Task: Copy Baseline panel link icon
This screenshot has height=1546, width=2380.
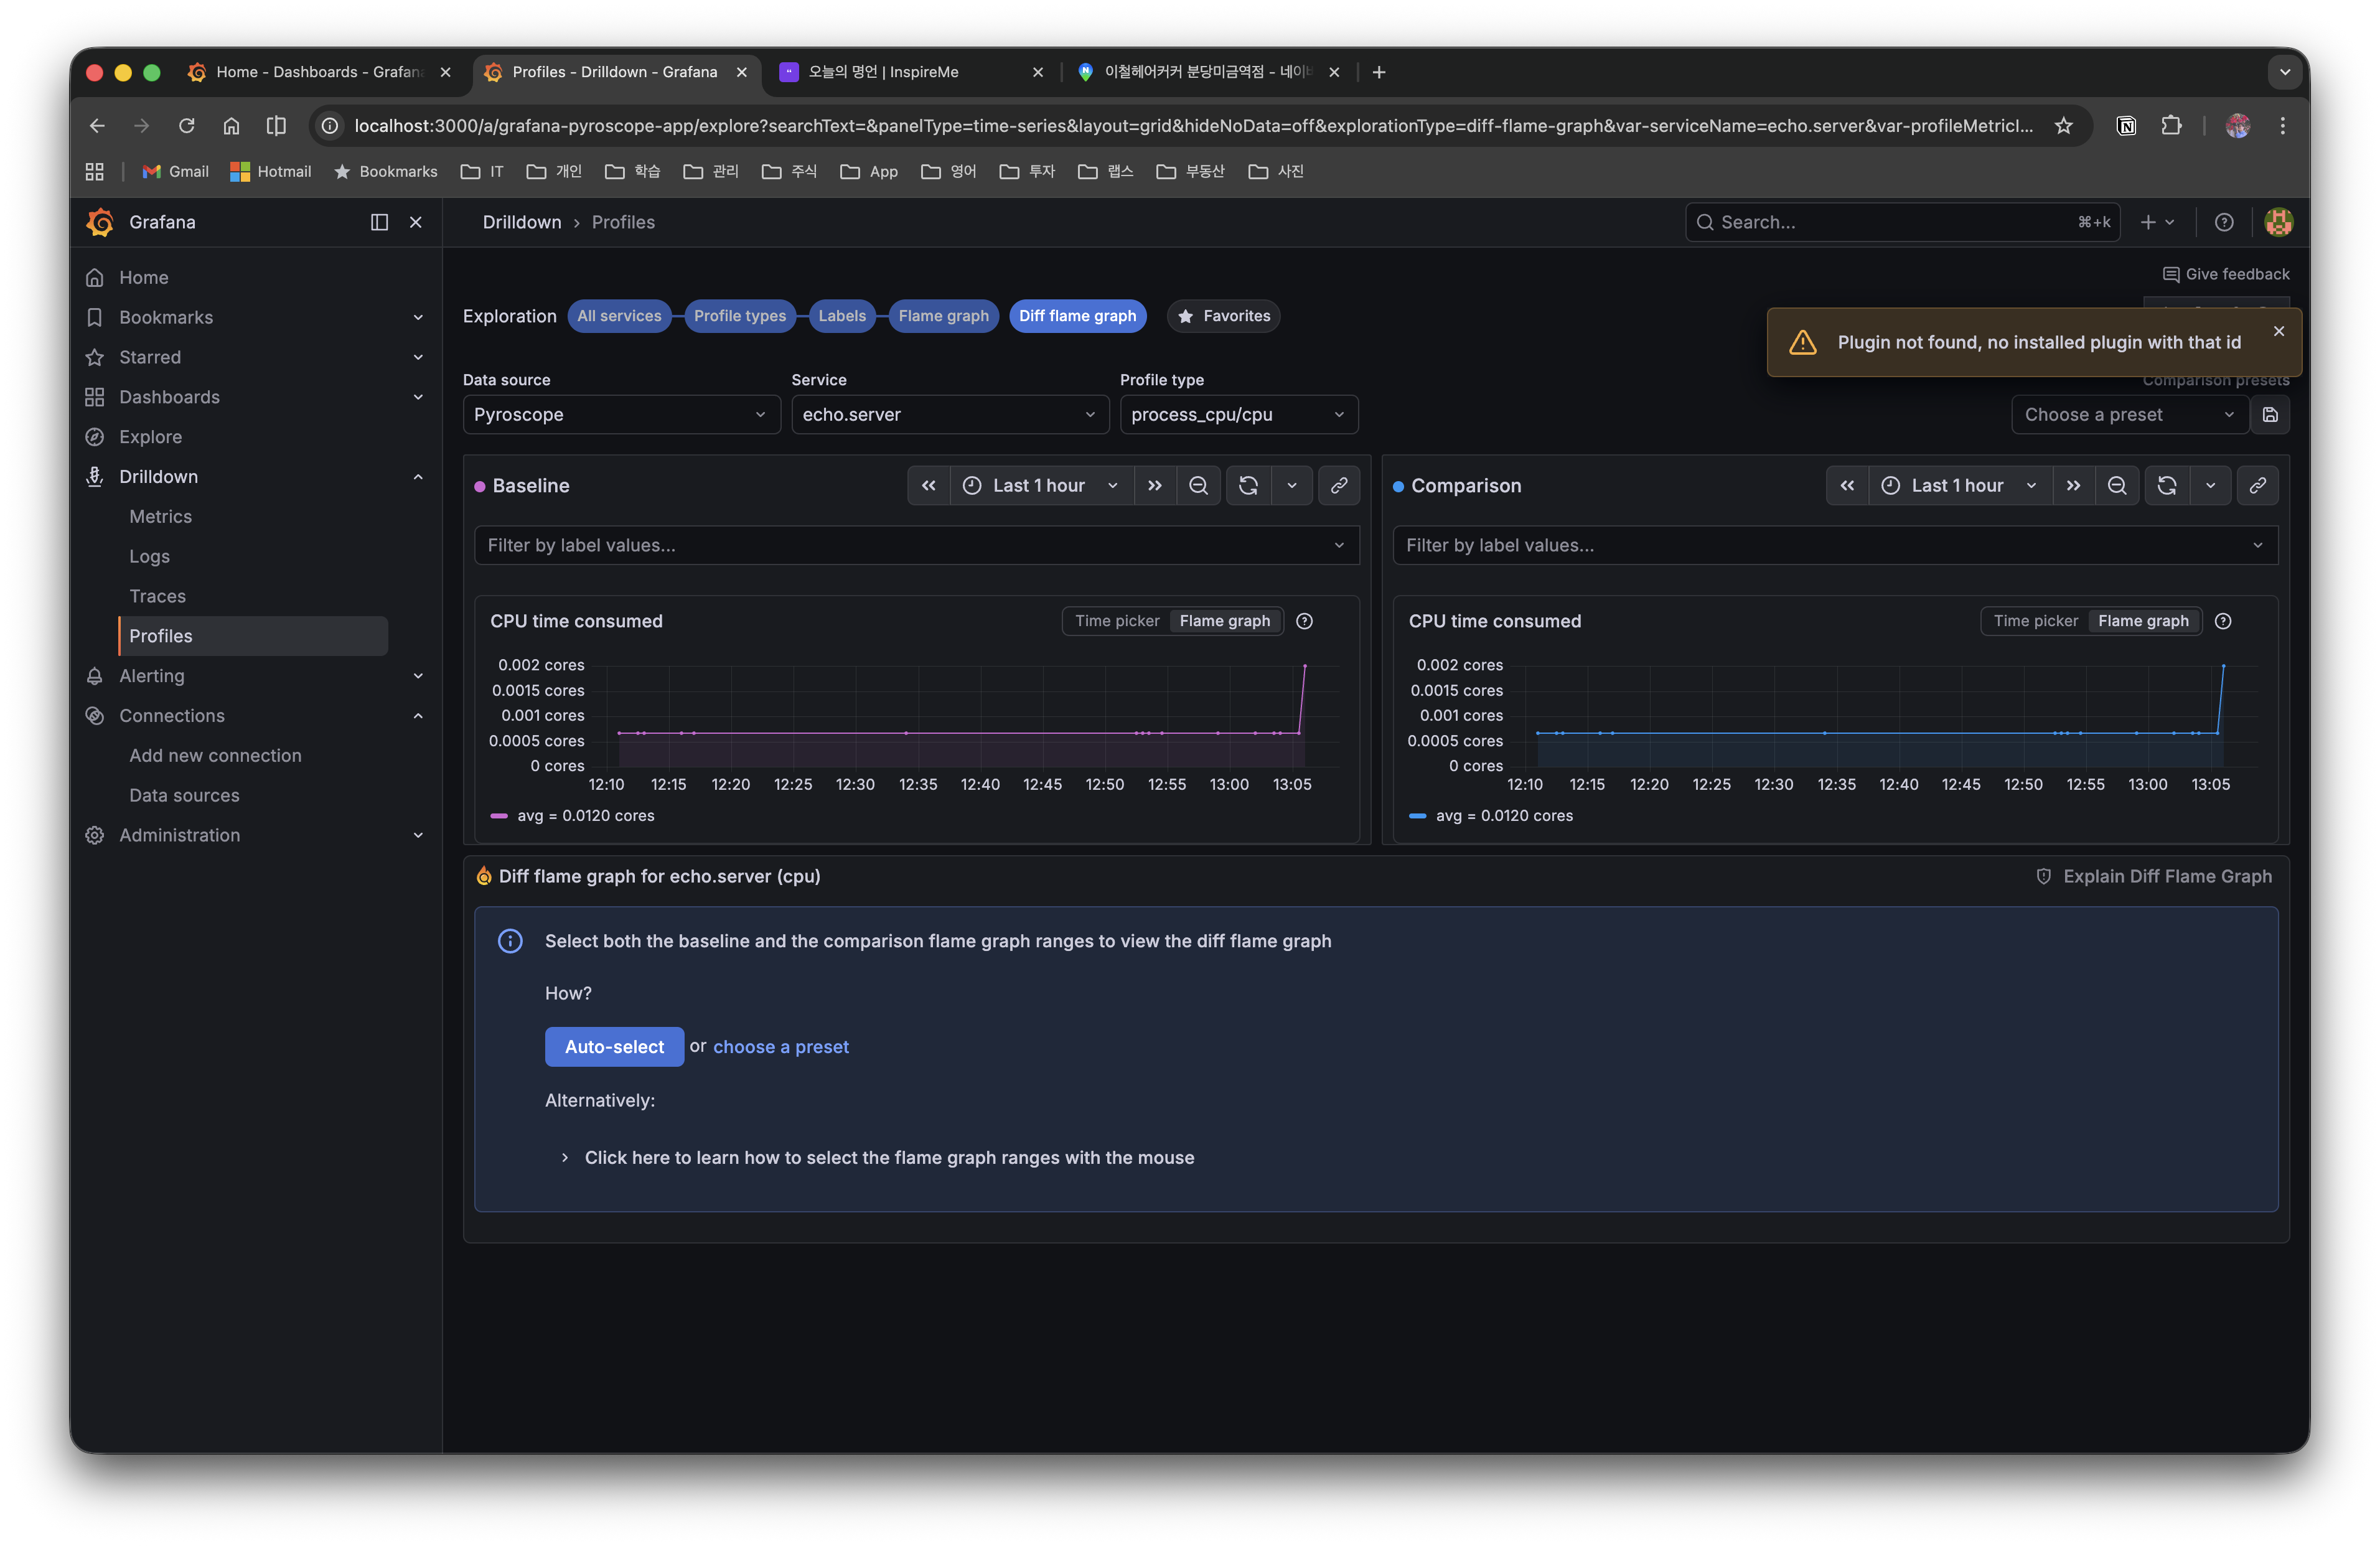Action: (1339, 485)
